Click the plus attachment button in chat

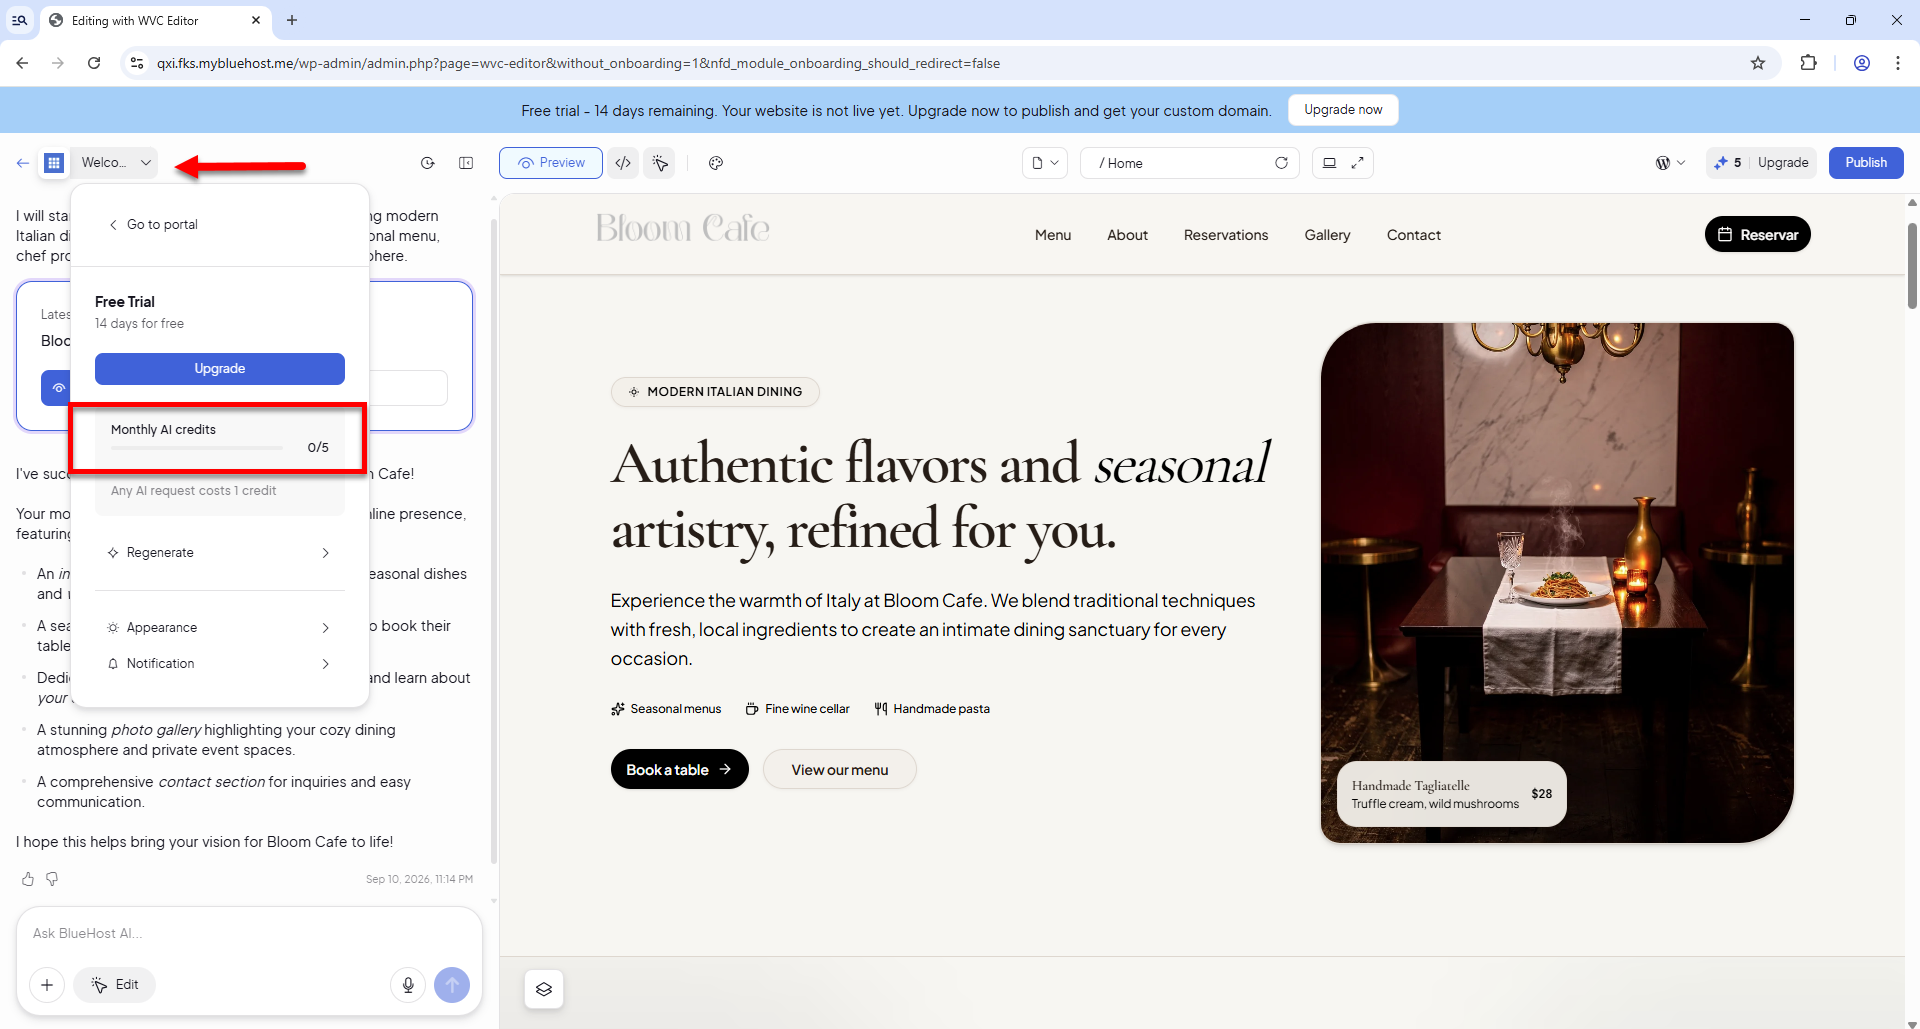[47, 985]
